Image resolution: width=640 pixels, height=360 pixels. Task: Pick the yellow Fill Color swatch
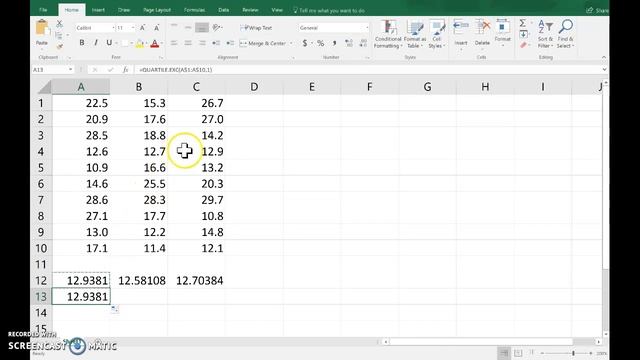pos(140,43)
